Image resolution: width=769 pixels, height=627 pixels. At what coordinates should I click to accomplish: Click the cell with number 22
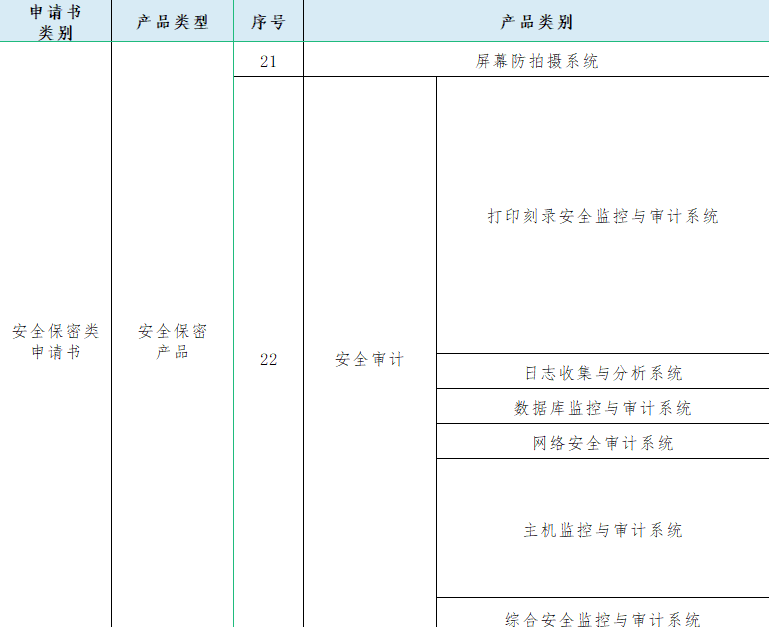[268, 352]
